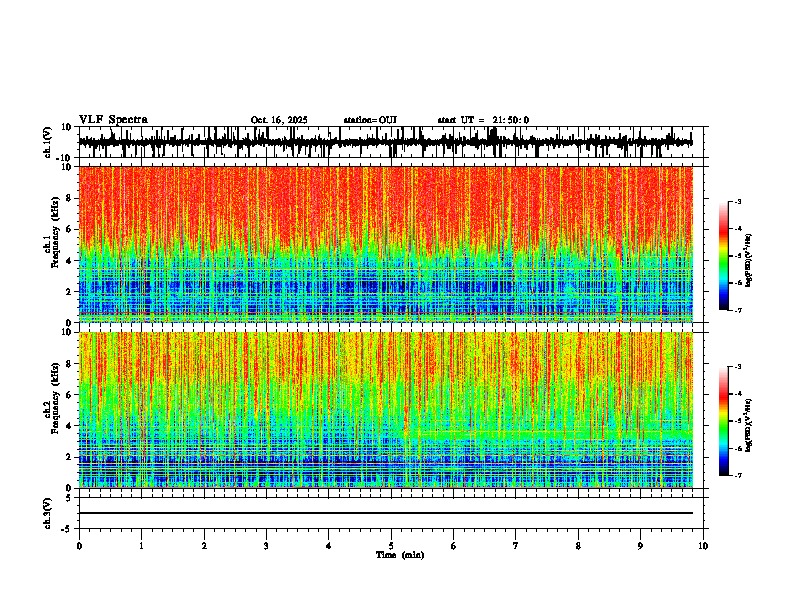Click the log(PSD) label beside ch.1 color bar
Viewport: 792px width, 612px height.
coord(748,261)
